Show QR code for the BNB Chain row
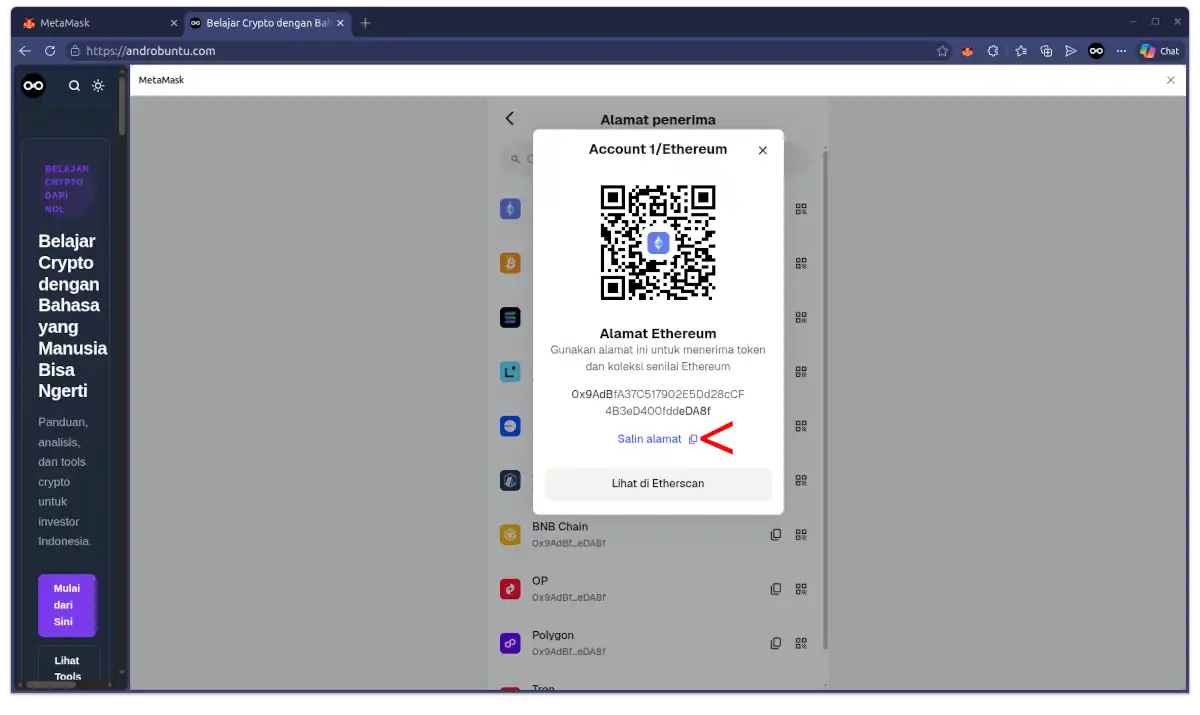Screen dimensions: 1200x715 801,534
